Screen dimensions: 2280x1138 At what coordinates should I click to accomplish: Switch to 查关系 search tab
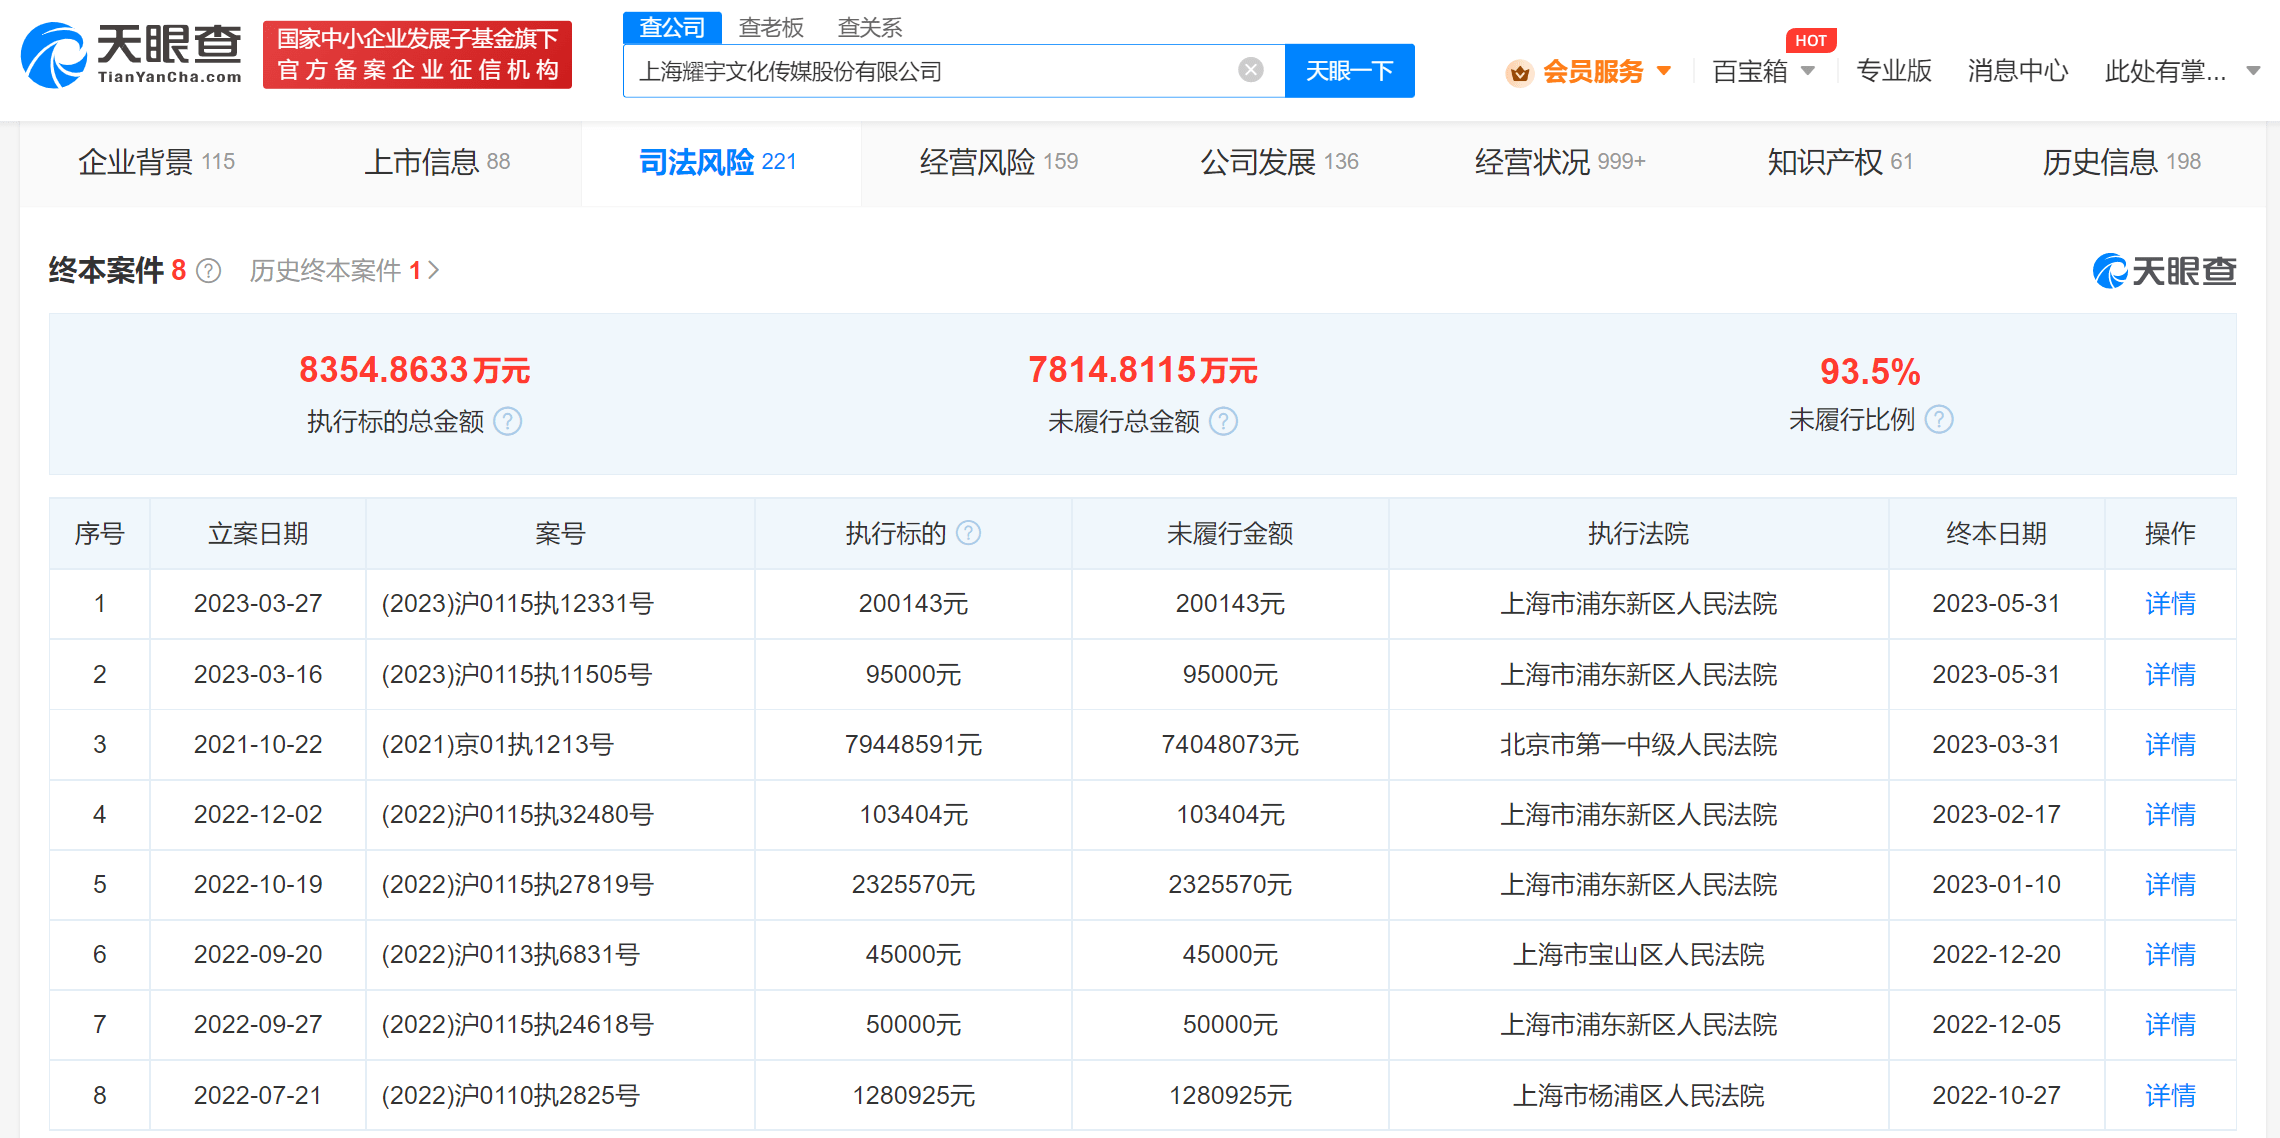870,28
